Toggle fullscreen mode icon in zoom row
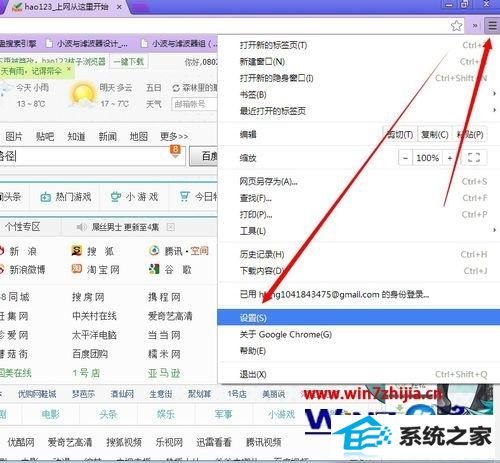 tap(474, 158)
